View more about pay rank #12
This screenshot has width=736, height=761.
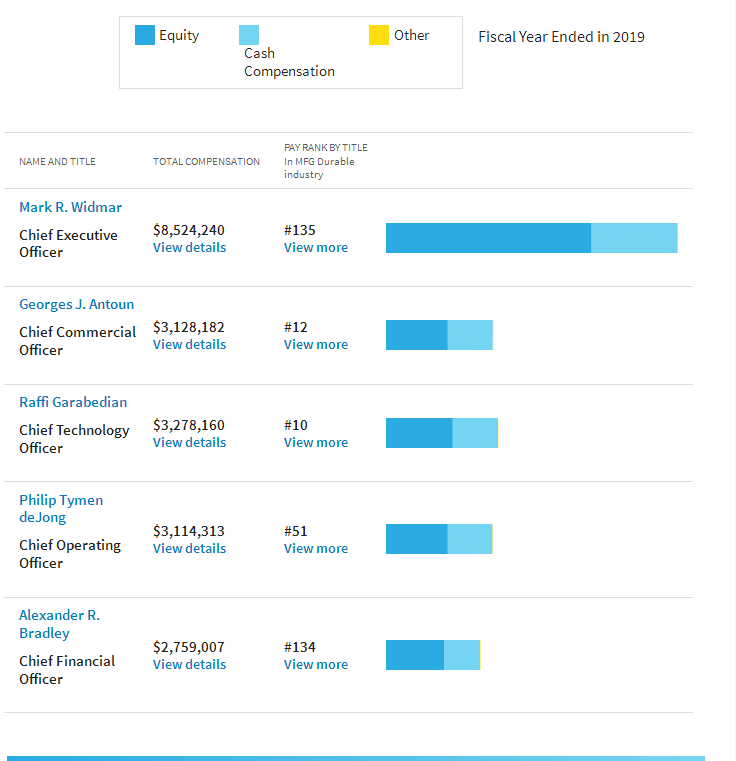pyautogui.click(x=316, y=345)
